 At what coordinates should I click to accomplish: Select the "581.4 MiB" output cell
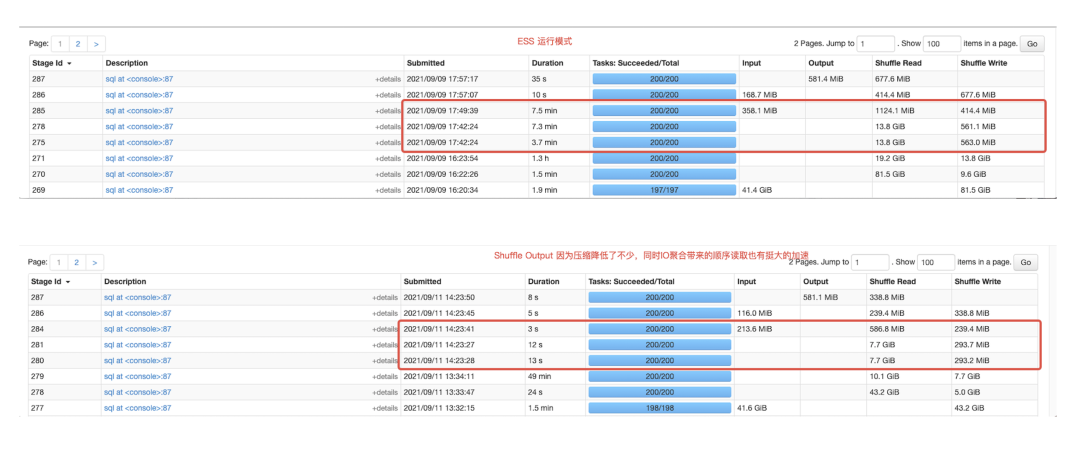[x=826, y=79]
